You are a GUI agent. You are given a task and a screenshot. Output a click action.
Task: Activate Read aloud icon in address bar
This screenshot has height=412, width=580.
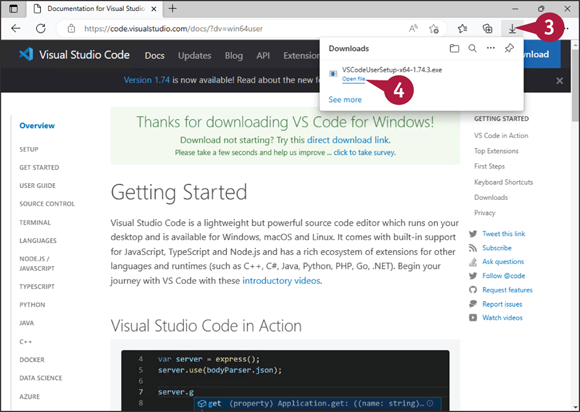point(413,28)
